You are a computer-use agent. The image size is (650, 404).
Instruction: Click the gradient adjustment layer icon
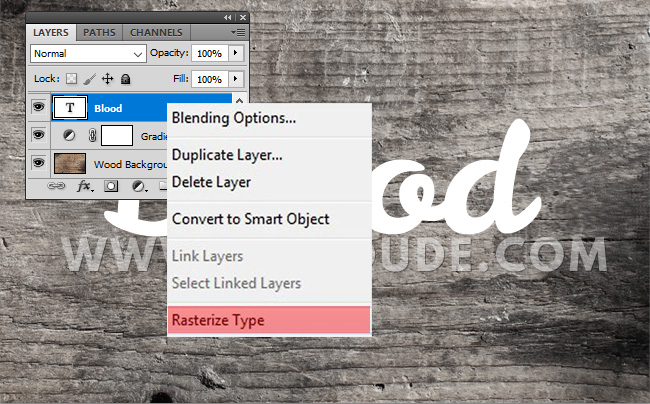pyautogui.click(x=69, y=135)
